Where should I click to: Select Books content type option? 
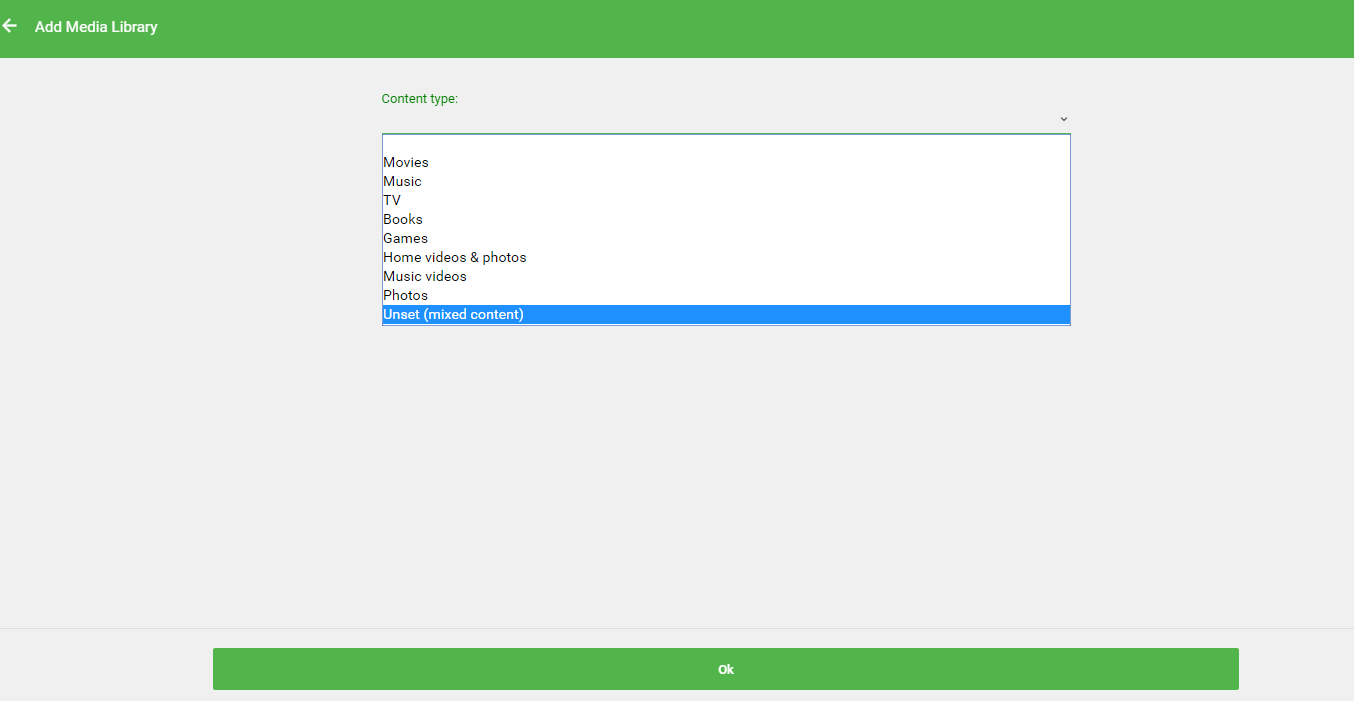[x=726, y=219]
